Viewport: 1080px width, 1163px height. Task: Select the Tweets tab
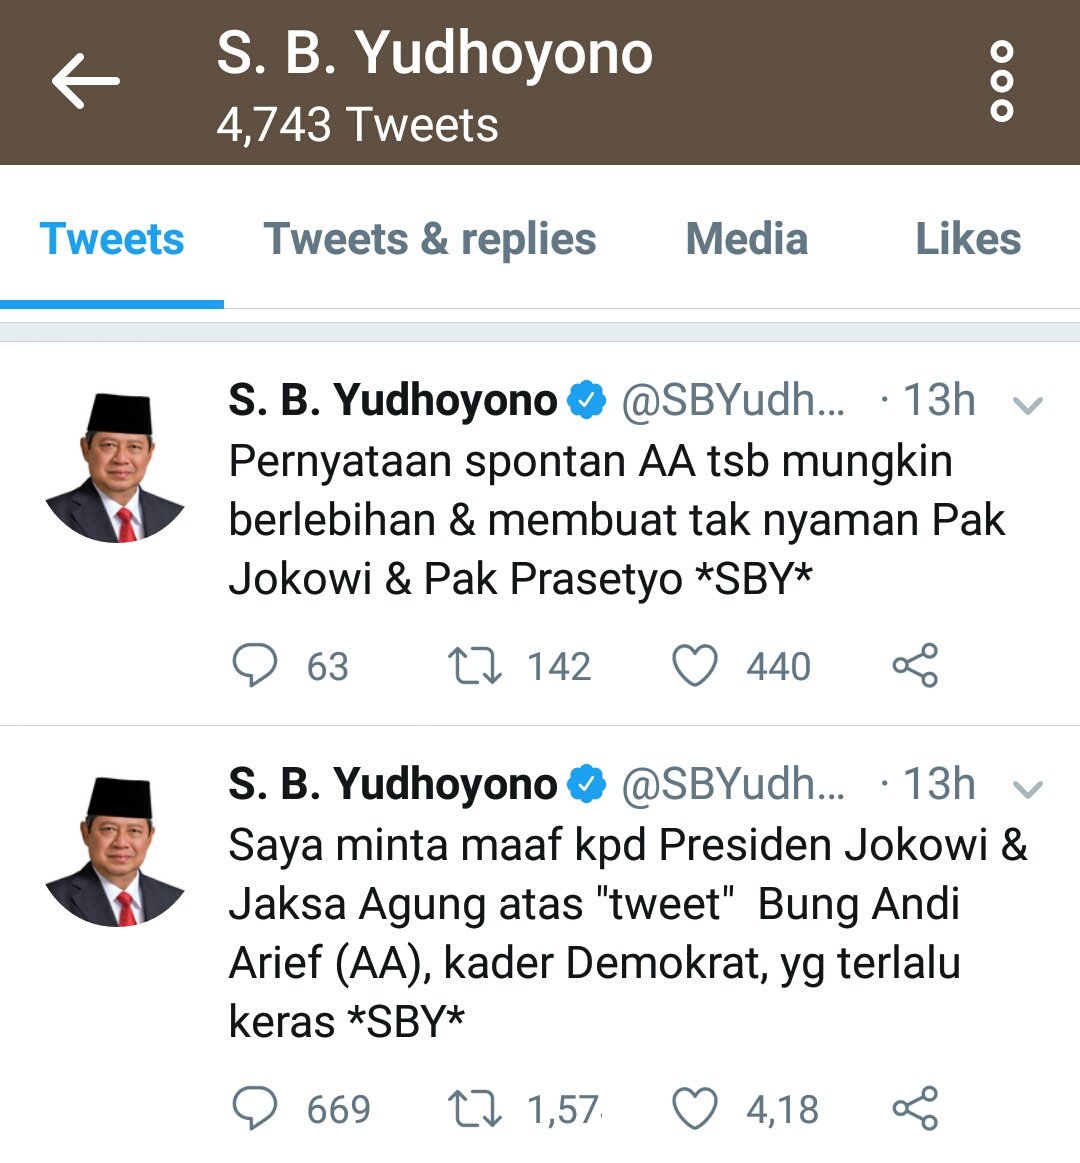(112, 239)
